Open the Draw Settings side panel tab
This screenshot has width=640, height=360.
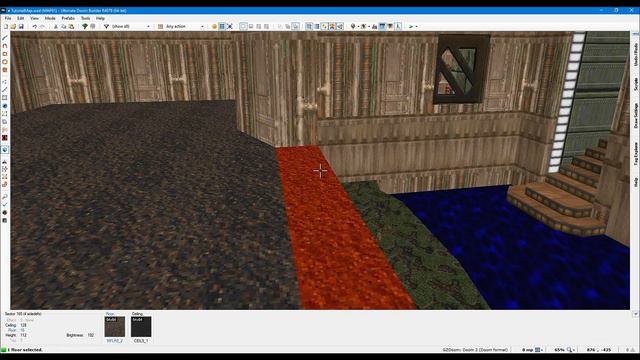coord(636,116)
